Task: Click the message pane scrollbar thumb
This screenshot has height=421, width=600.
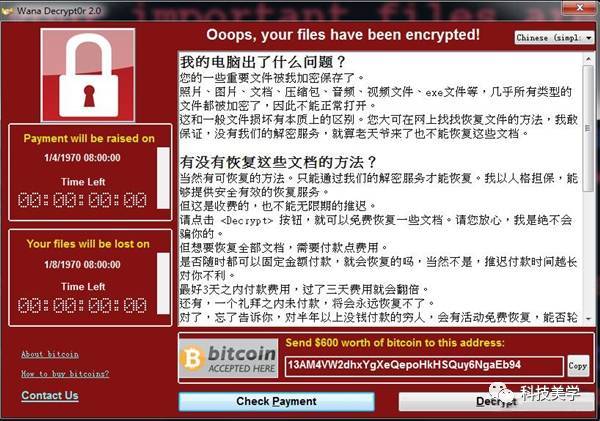Action: pos(588,128)
